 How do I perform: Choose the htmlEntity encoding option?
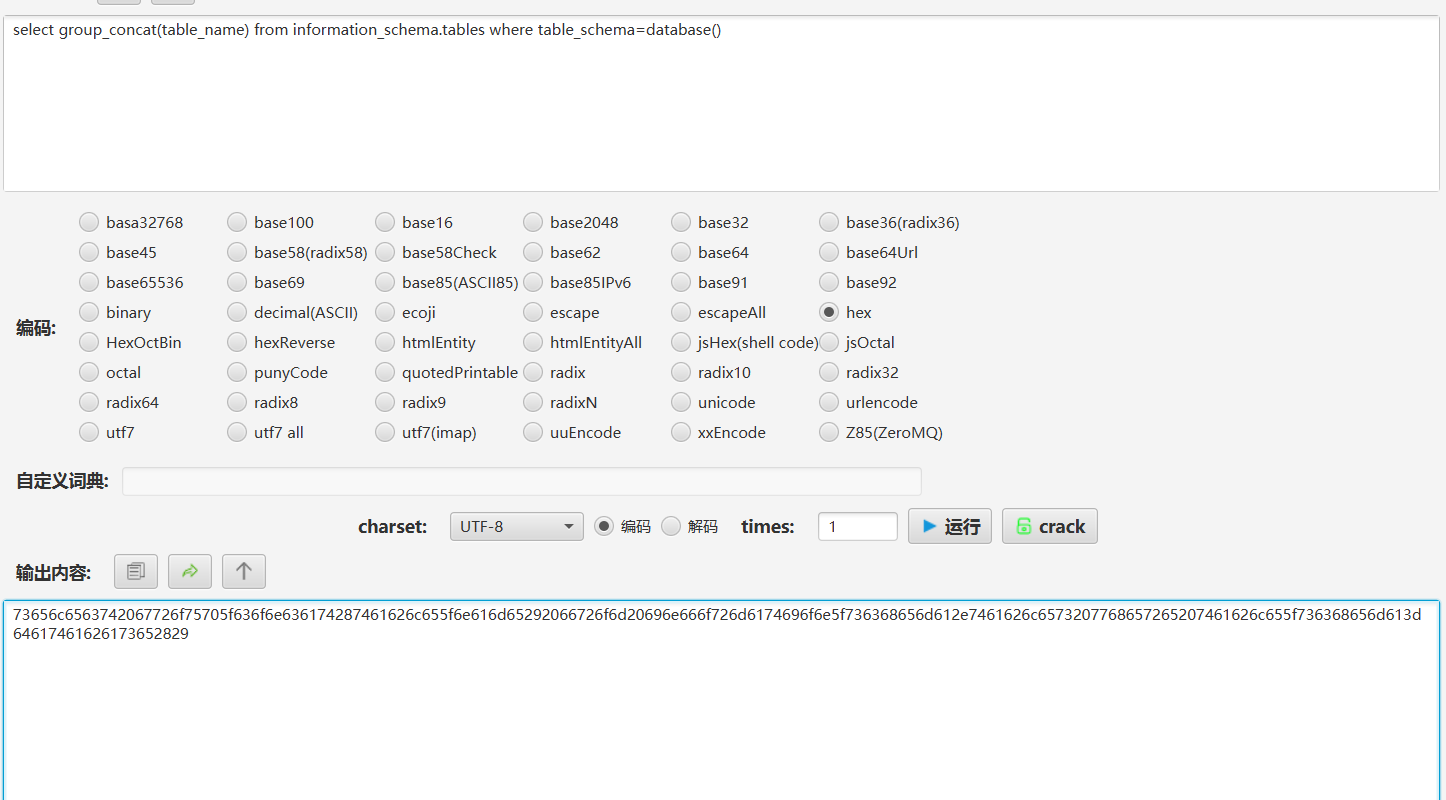pyautogui.click(x=385, y=342)
